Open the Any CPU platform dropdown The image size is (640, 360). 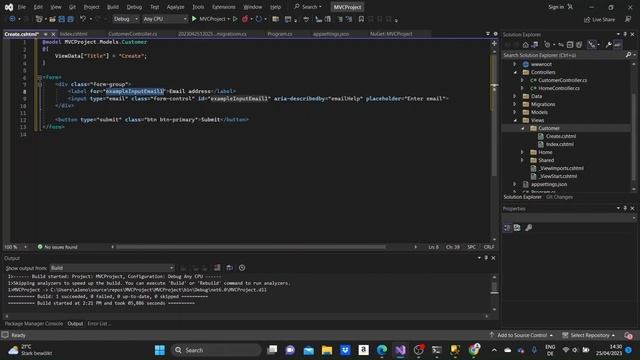pyautogui.click(x=165, y=19)
